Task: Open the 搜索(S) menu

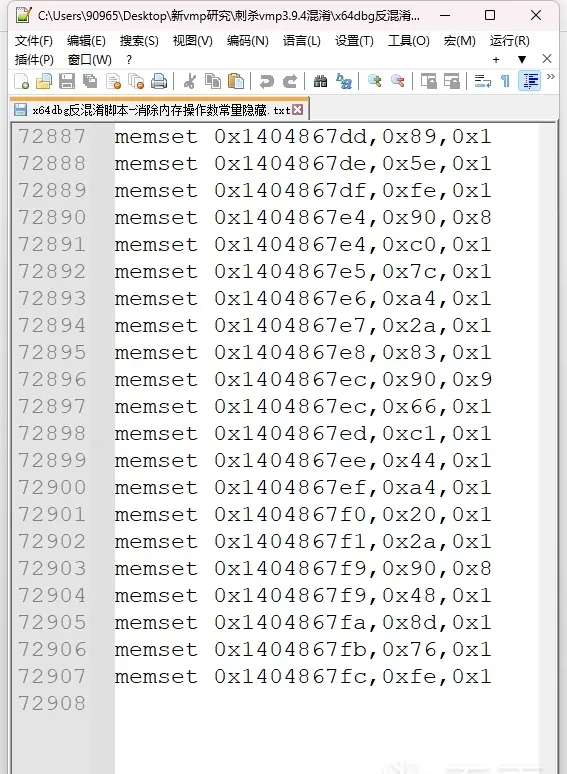Action: click(139, 41)
